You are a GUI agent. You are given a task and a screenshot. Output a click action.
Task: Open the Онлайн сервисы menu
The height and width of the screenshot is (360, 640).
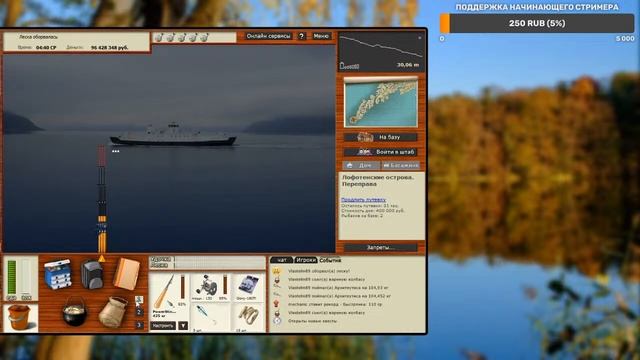[268, 36]
